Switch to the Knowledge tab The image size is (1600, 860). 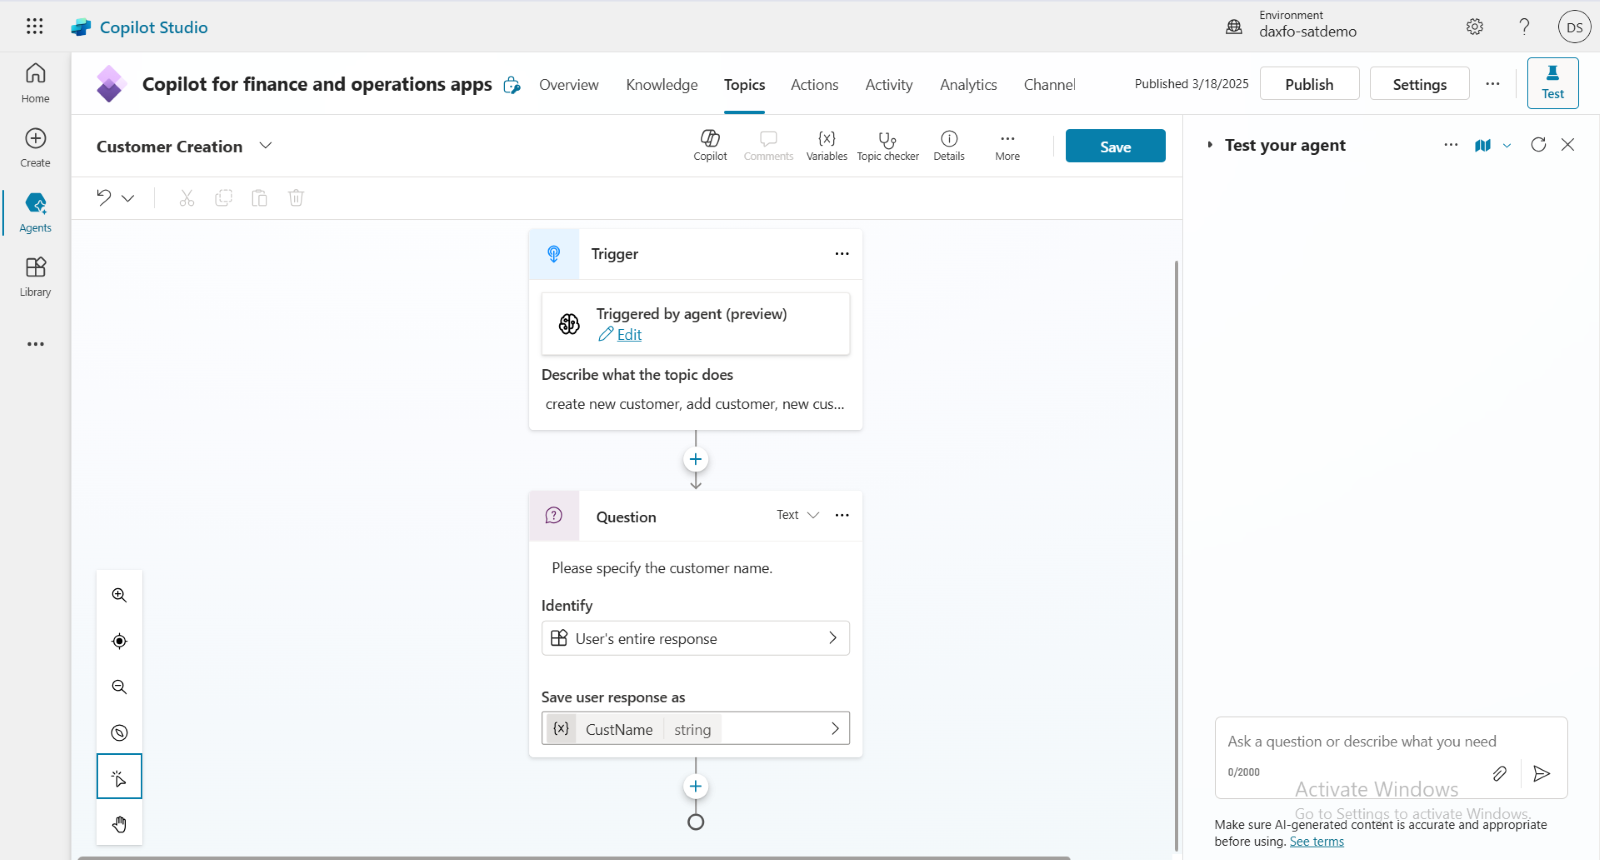pyautogui.click(x=661, y=85)
